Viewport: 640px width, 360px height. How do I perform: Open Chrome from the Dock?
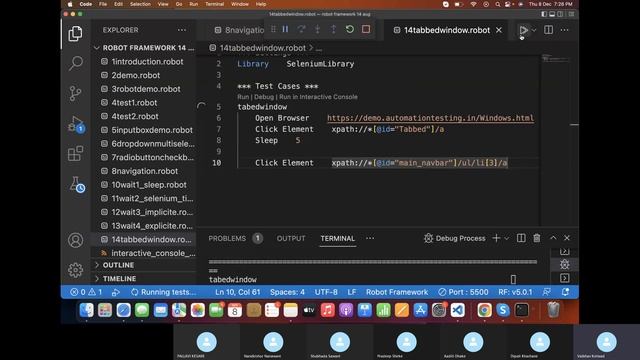click(484, 311)
